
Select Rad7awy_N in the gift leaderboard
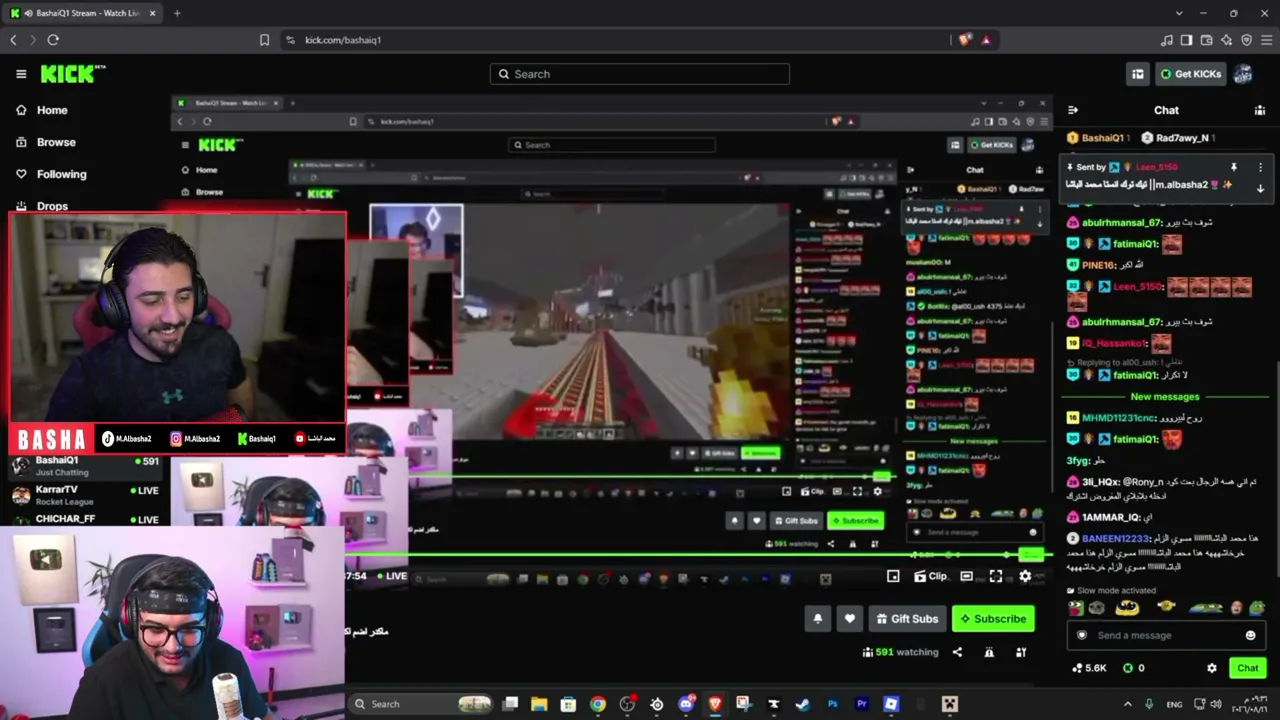coord(1176,138)
